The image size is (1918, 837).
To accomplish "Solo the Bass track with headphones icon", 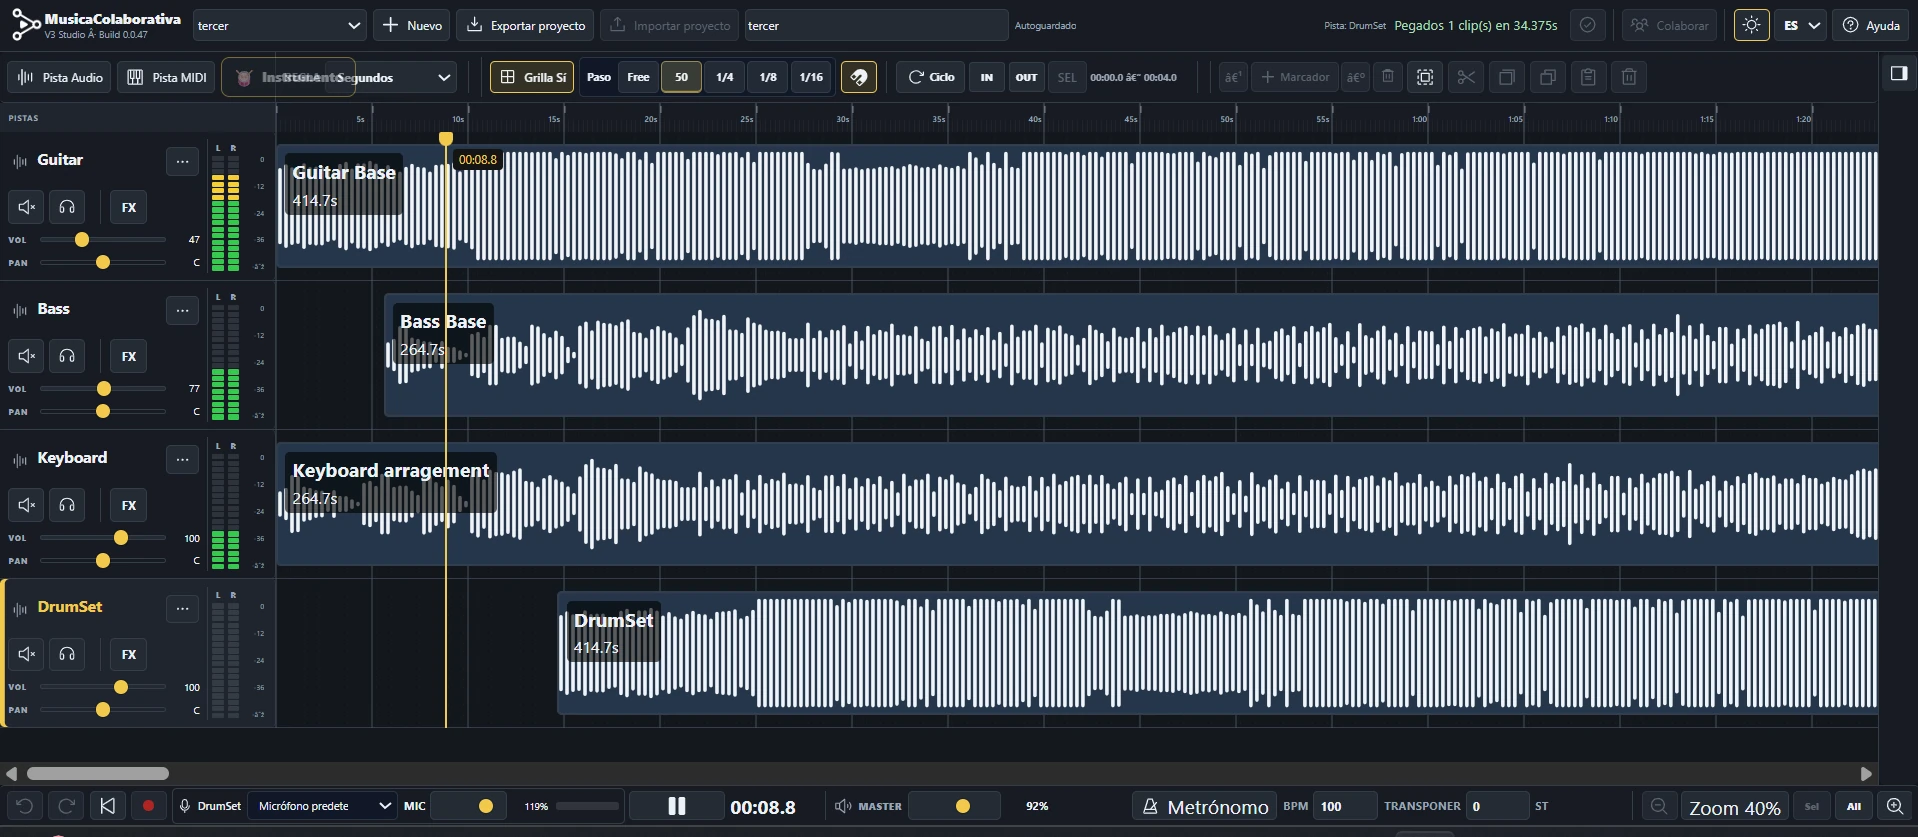I will pyautogui.click(x=67, y=356).
